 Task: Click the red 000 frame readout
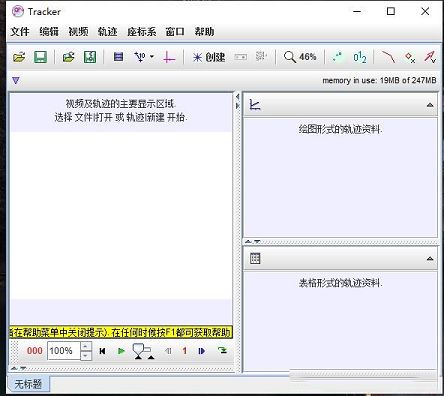click(x=35, y=351)
